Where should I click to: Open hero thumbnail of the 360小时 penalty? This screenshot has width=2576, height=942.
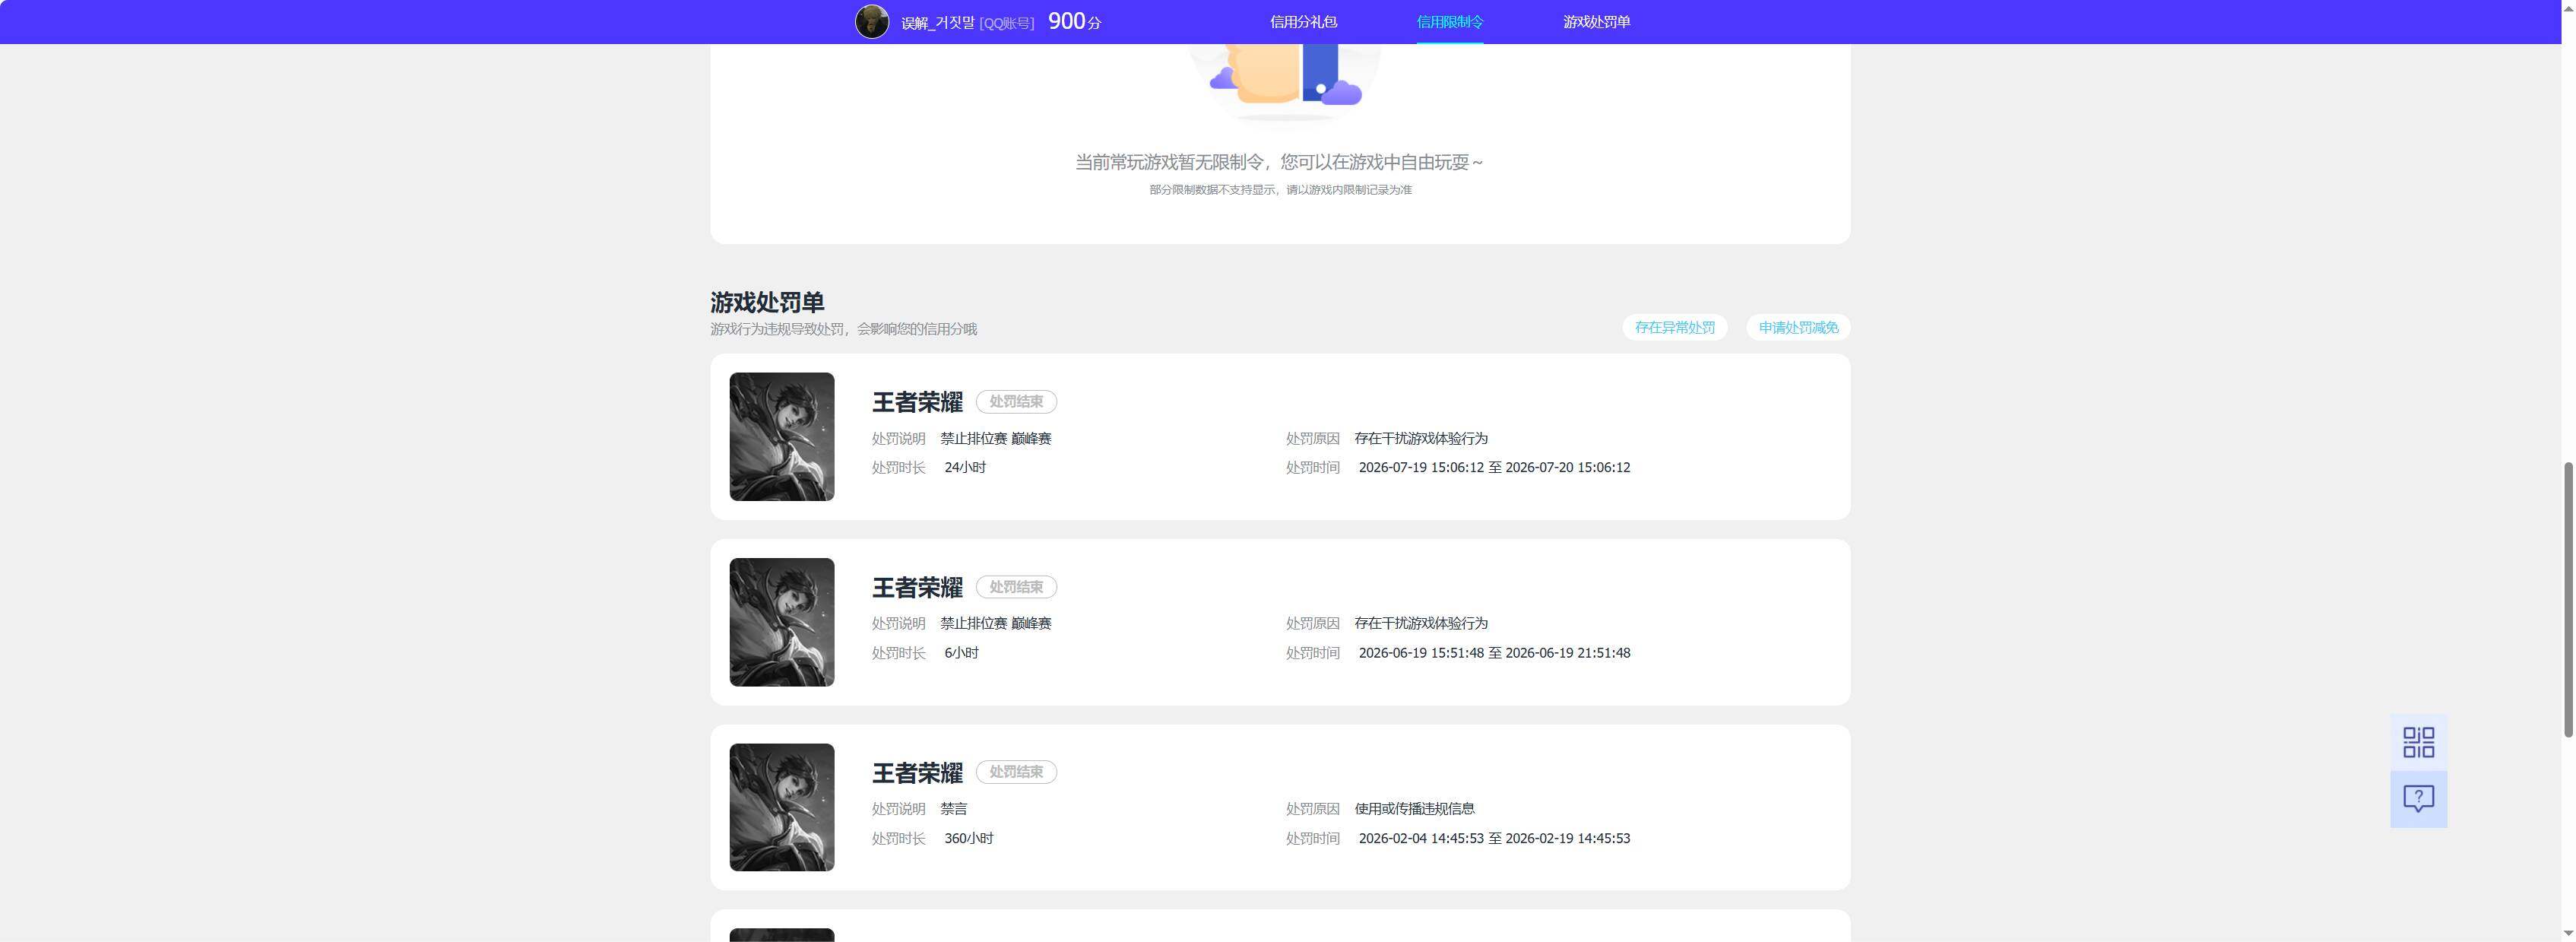[782, 807]
